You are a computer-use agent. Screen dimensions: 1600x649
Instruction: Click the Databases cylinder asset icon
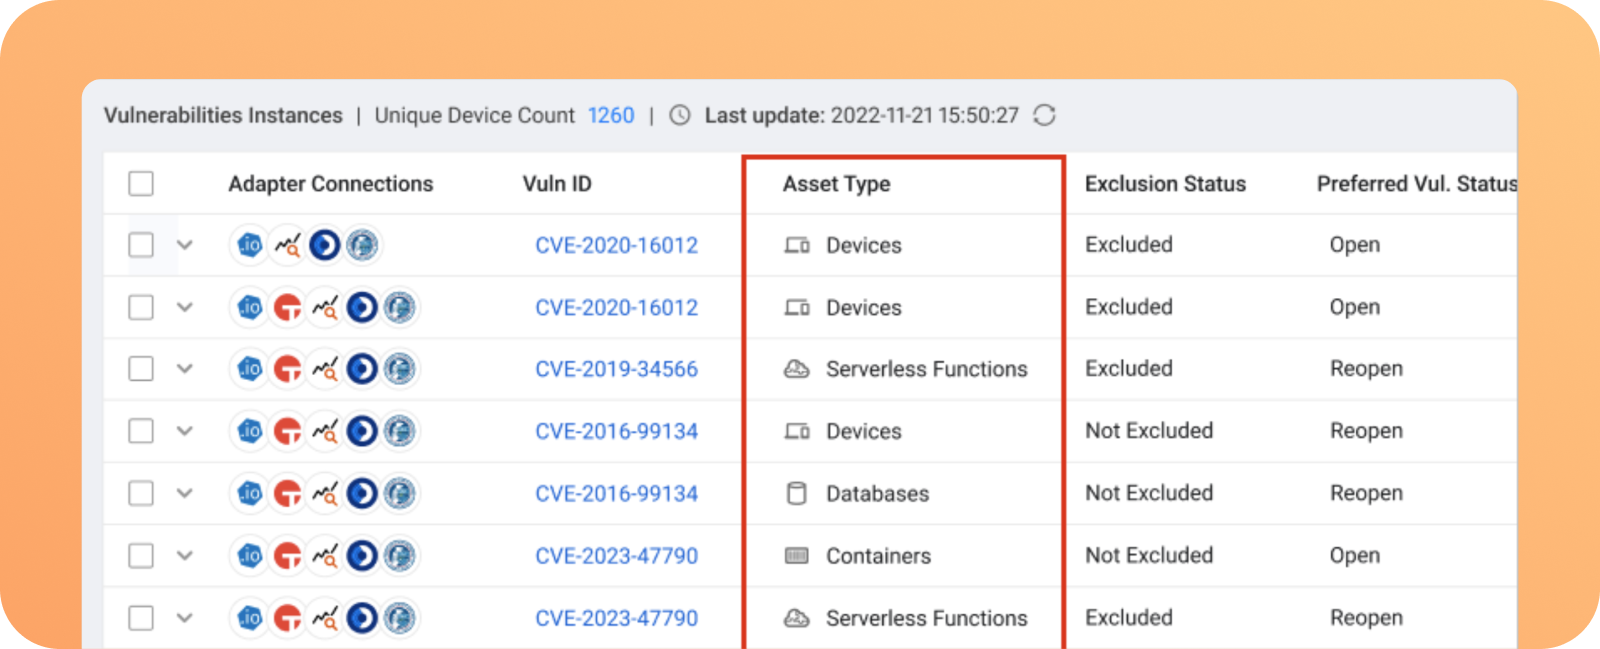point(796,493)
